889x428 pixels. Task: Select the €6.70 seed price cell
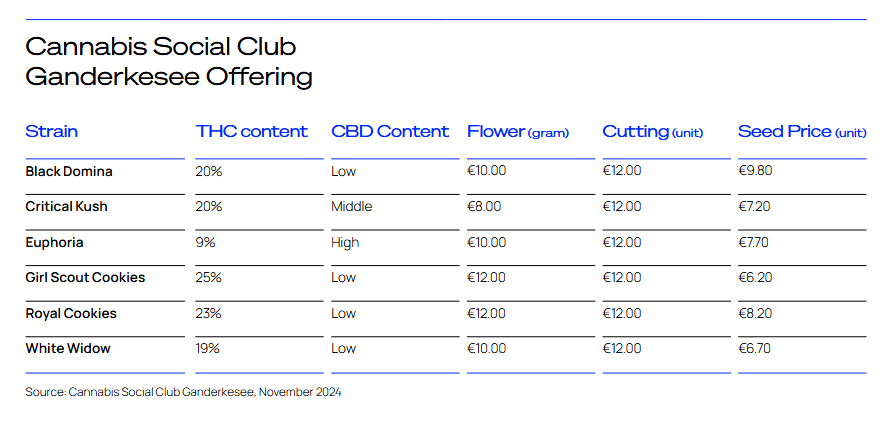pyautogui.click(x=755, y=348)
